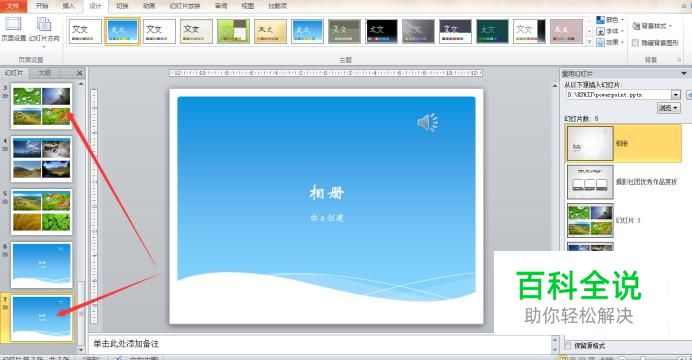The height and width of the screenshot is (360, 692).
Task: Apply the black theme with rainbow colors
Action: tap(382, 31)
